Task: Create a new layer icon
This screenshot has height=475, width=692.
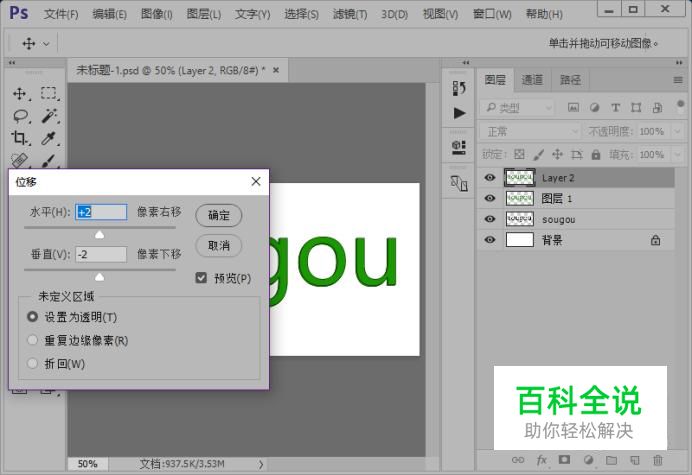Action: click(635, 460)
